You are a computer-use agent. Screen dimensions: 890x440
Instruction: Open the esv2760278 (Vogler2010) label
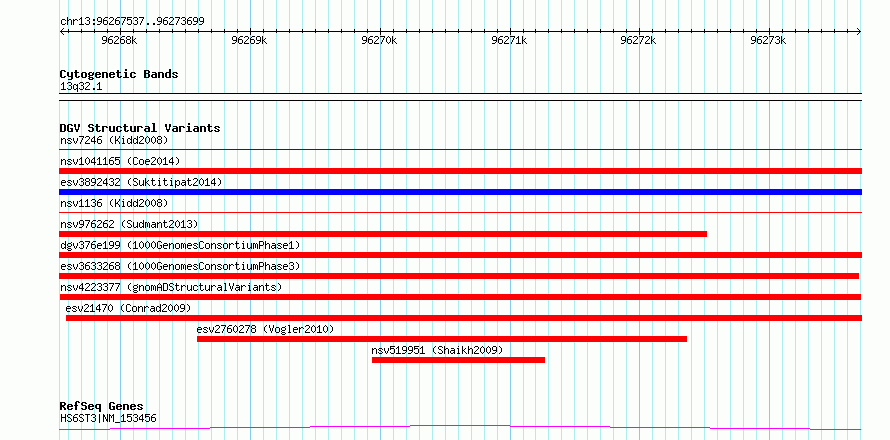(x=265, y=329)
